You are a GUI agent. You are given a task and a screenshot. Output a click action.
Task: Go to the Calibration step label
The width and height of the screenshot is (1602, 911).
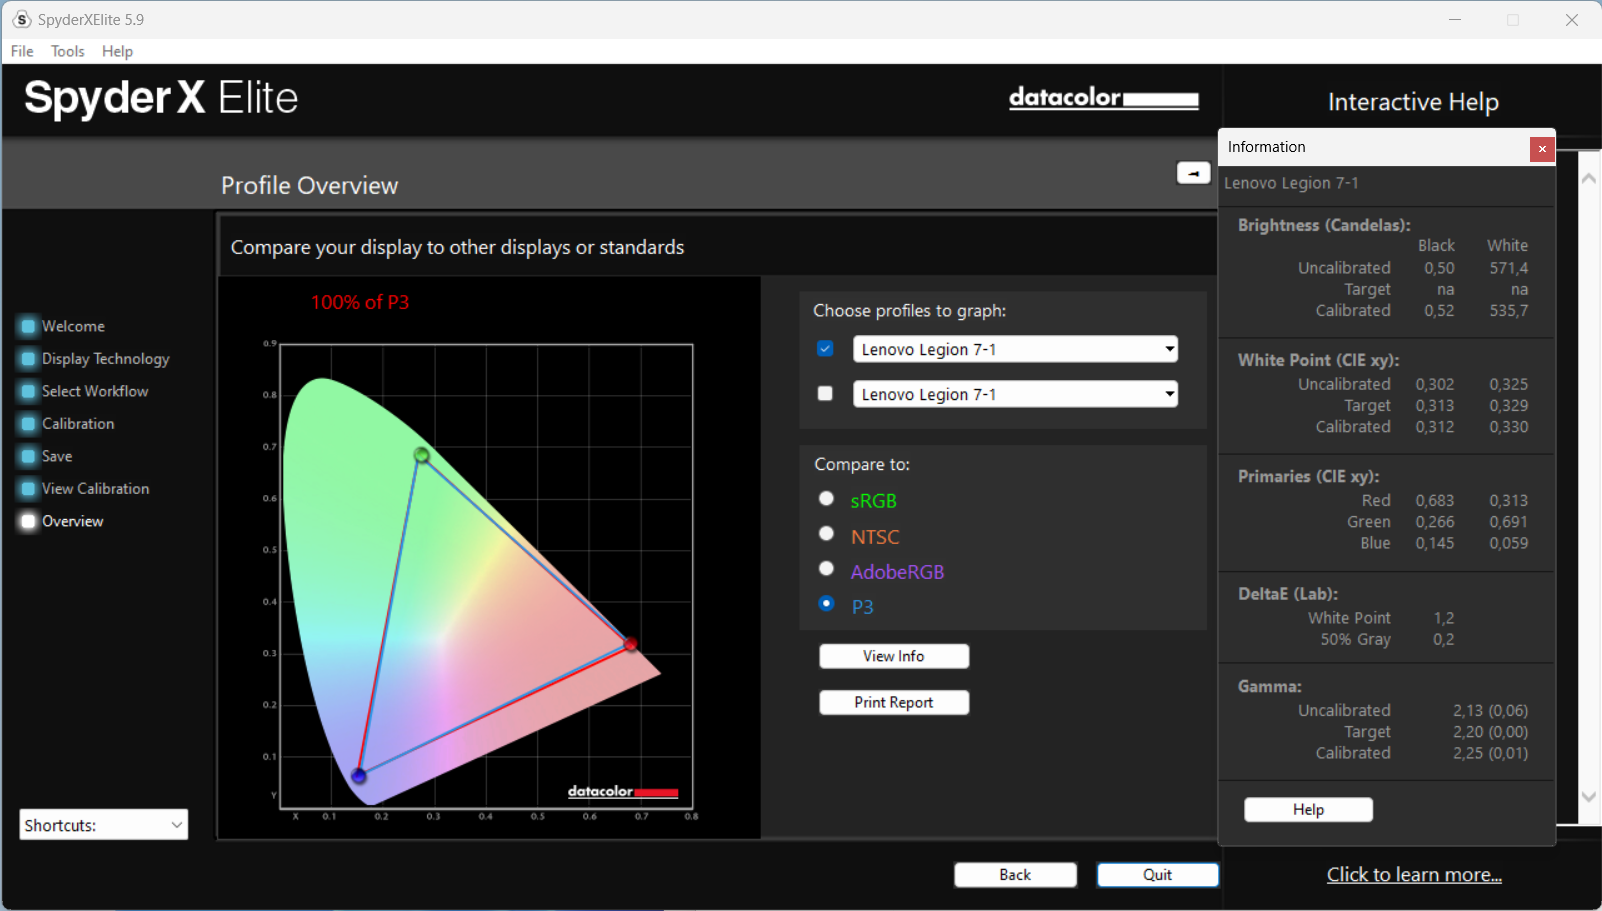(x=78, y=423)
